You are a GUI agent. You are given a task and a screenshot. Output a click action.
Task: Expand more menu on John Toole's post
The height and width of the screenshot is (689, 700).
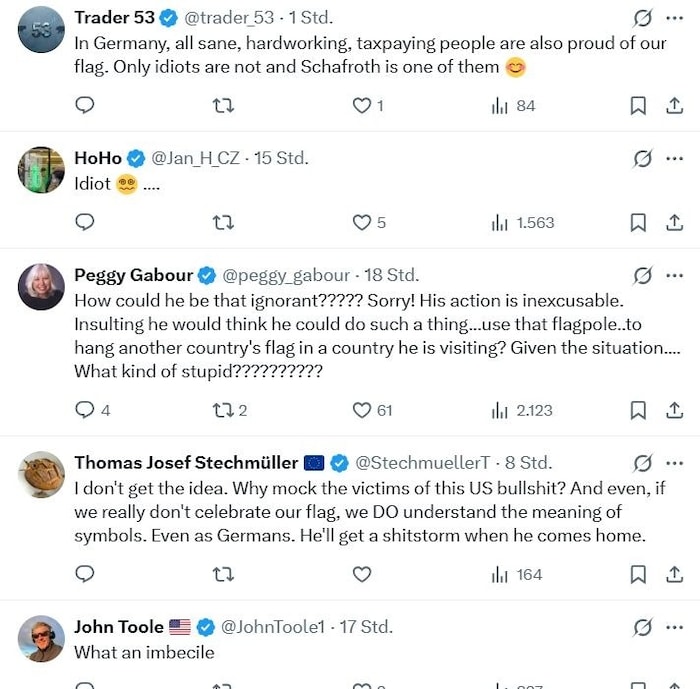(x=675, y=627)
